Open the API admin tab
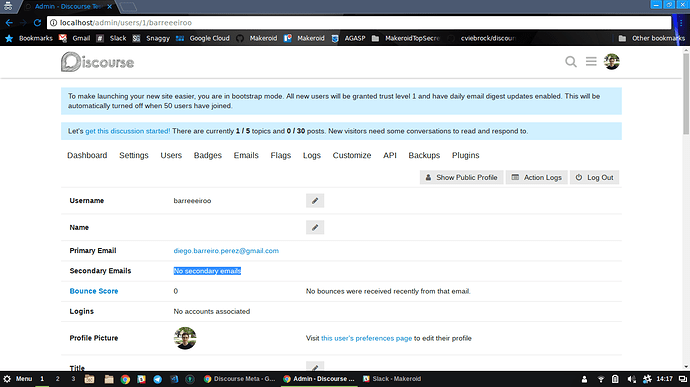 point(390,155)
